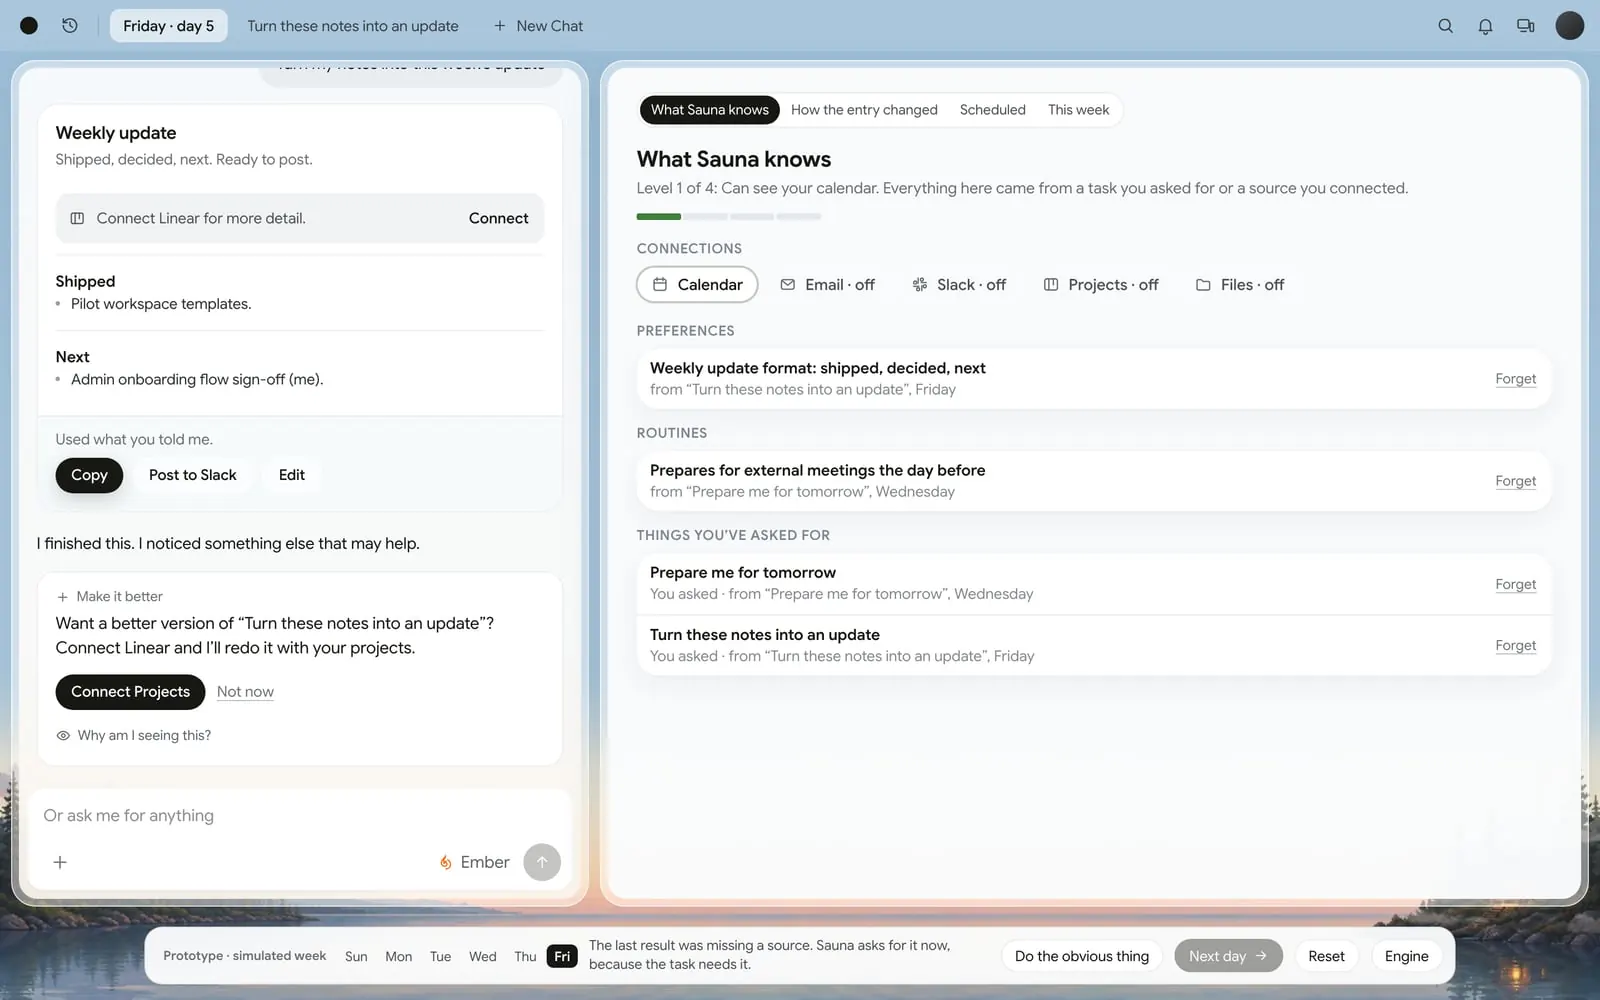
Task: Open How the entry changed tab
Action: [x=864, y=110]
